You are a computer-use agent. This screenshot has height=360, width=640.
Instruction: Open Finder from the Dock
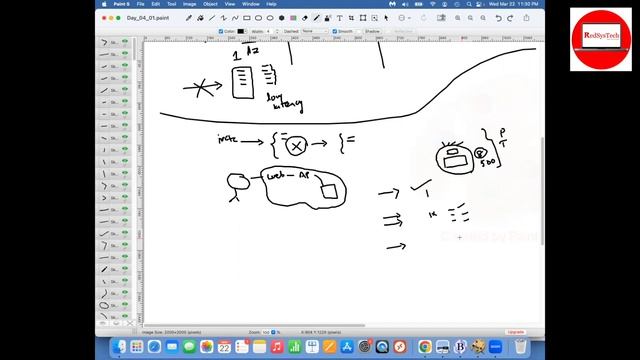(119, 347)
